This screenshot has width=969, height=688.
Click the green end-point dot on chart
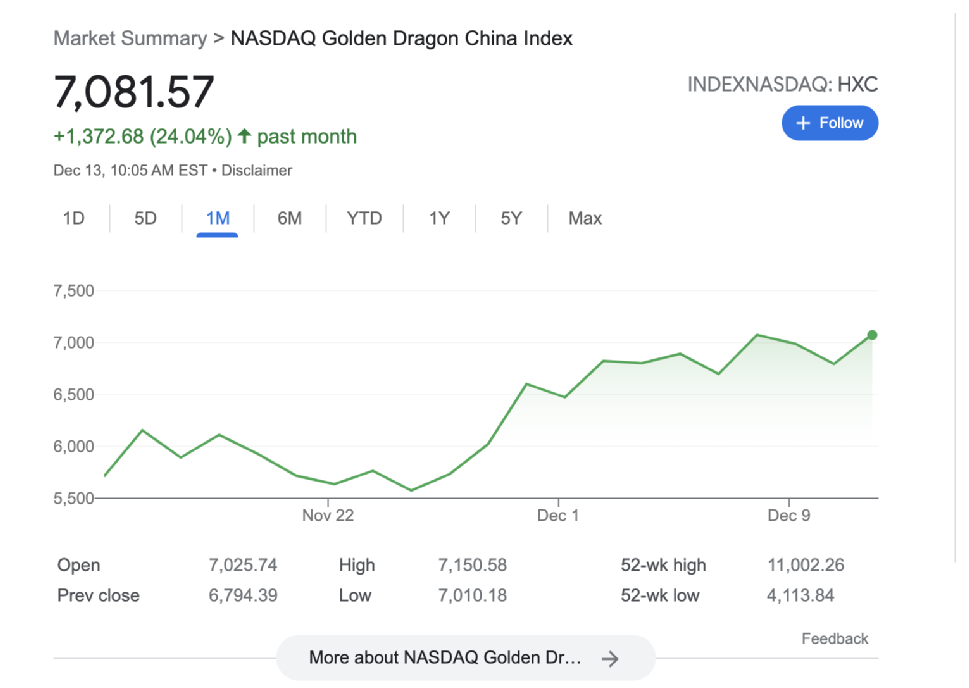point(872,335)
